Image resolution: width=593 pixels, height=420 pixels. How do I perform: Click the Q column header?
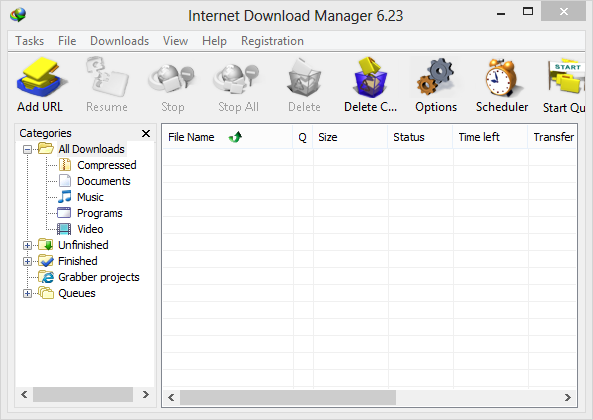point(303,137)
